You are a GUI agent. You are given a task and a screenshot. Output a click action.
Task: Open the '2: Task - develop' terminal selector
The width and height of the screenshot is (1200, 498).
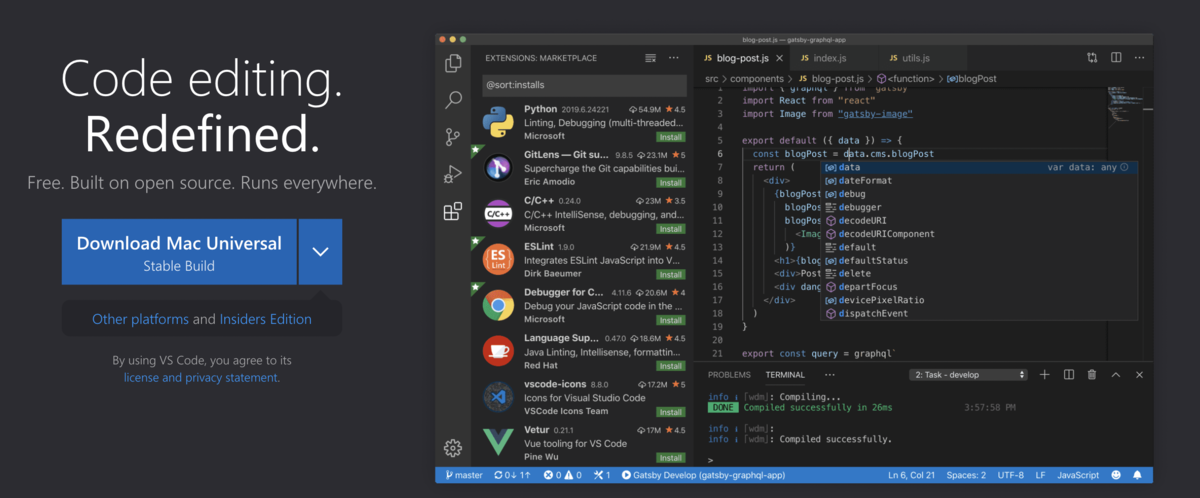click(x=968, y=374)
